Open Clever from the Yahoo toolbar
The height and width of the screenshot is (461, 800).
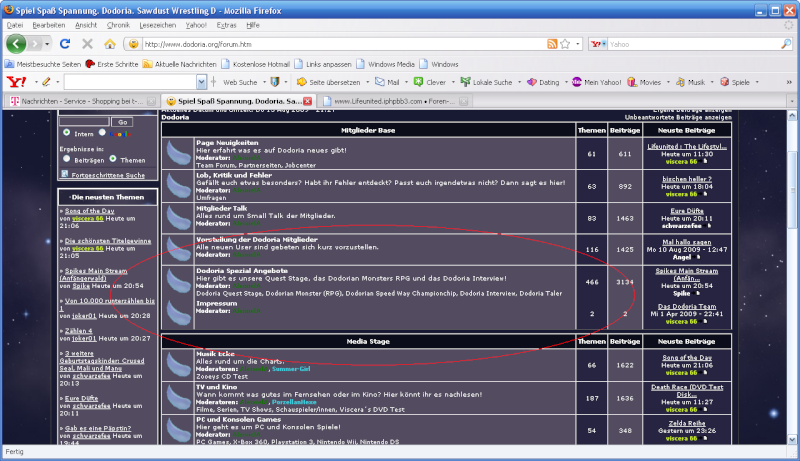pos(430,82)
